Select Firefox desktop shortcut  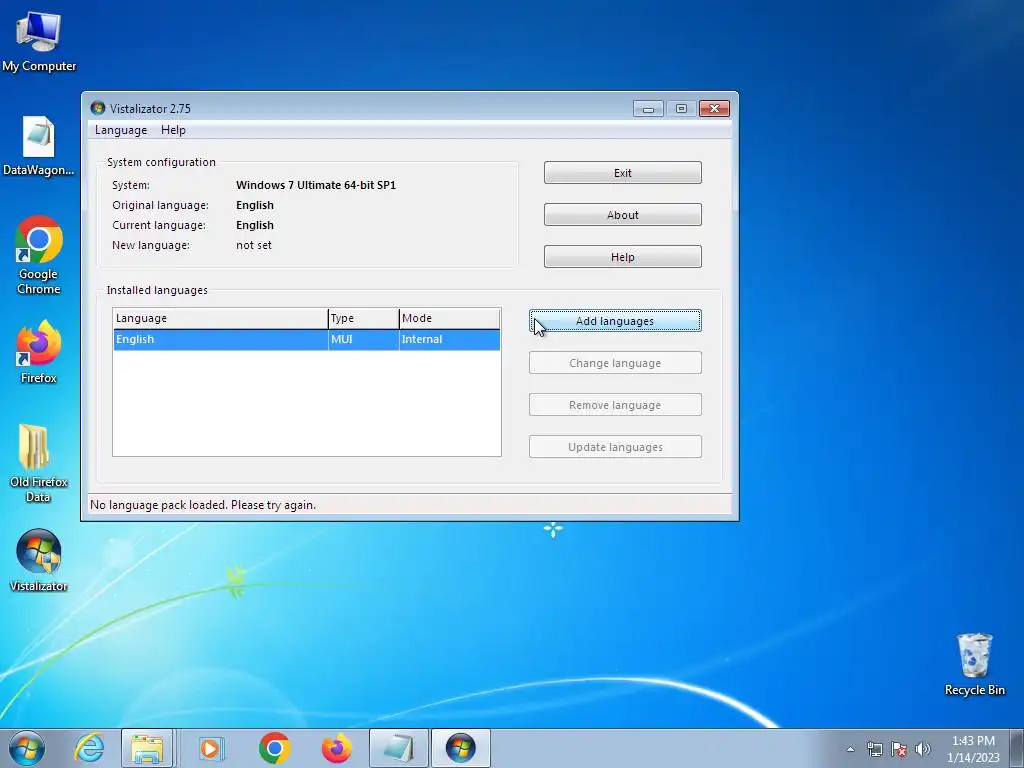click(x=39, y=351)
